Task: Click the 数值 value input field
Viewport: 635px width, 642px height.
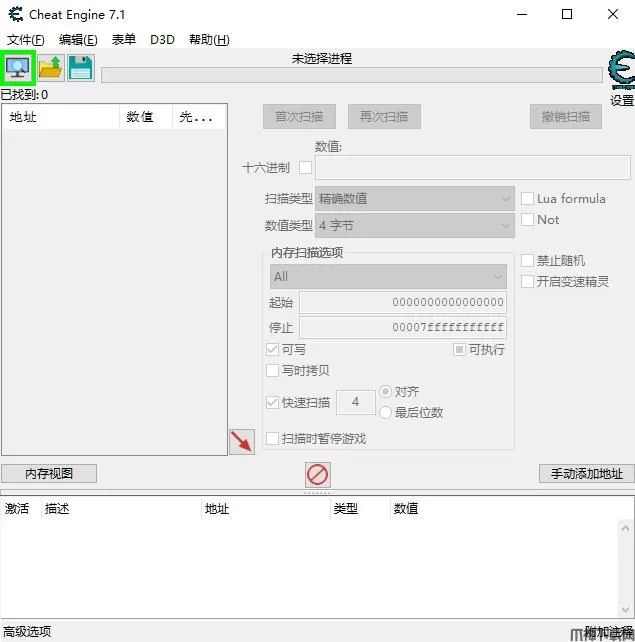Action: pos(473,167)
